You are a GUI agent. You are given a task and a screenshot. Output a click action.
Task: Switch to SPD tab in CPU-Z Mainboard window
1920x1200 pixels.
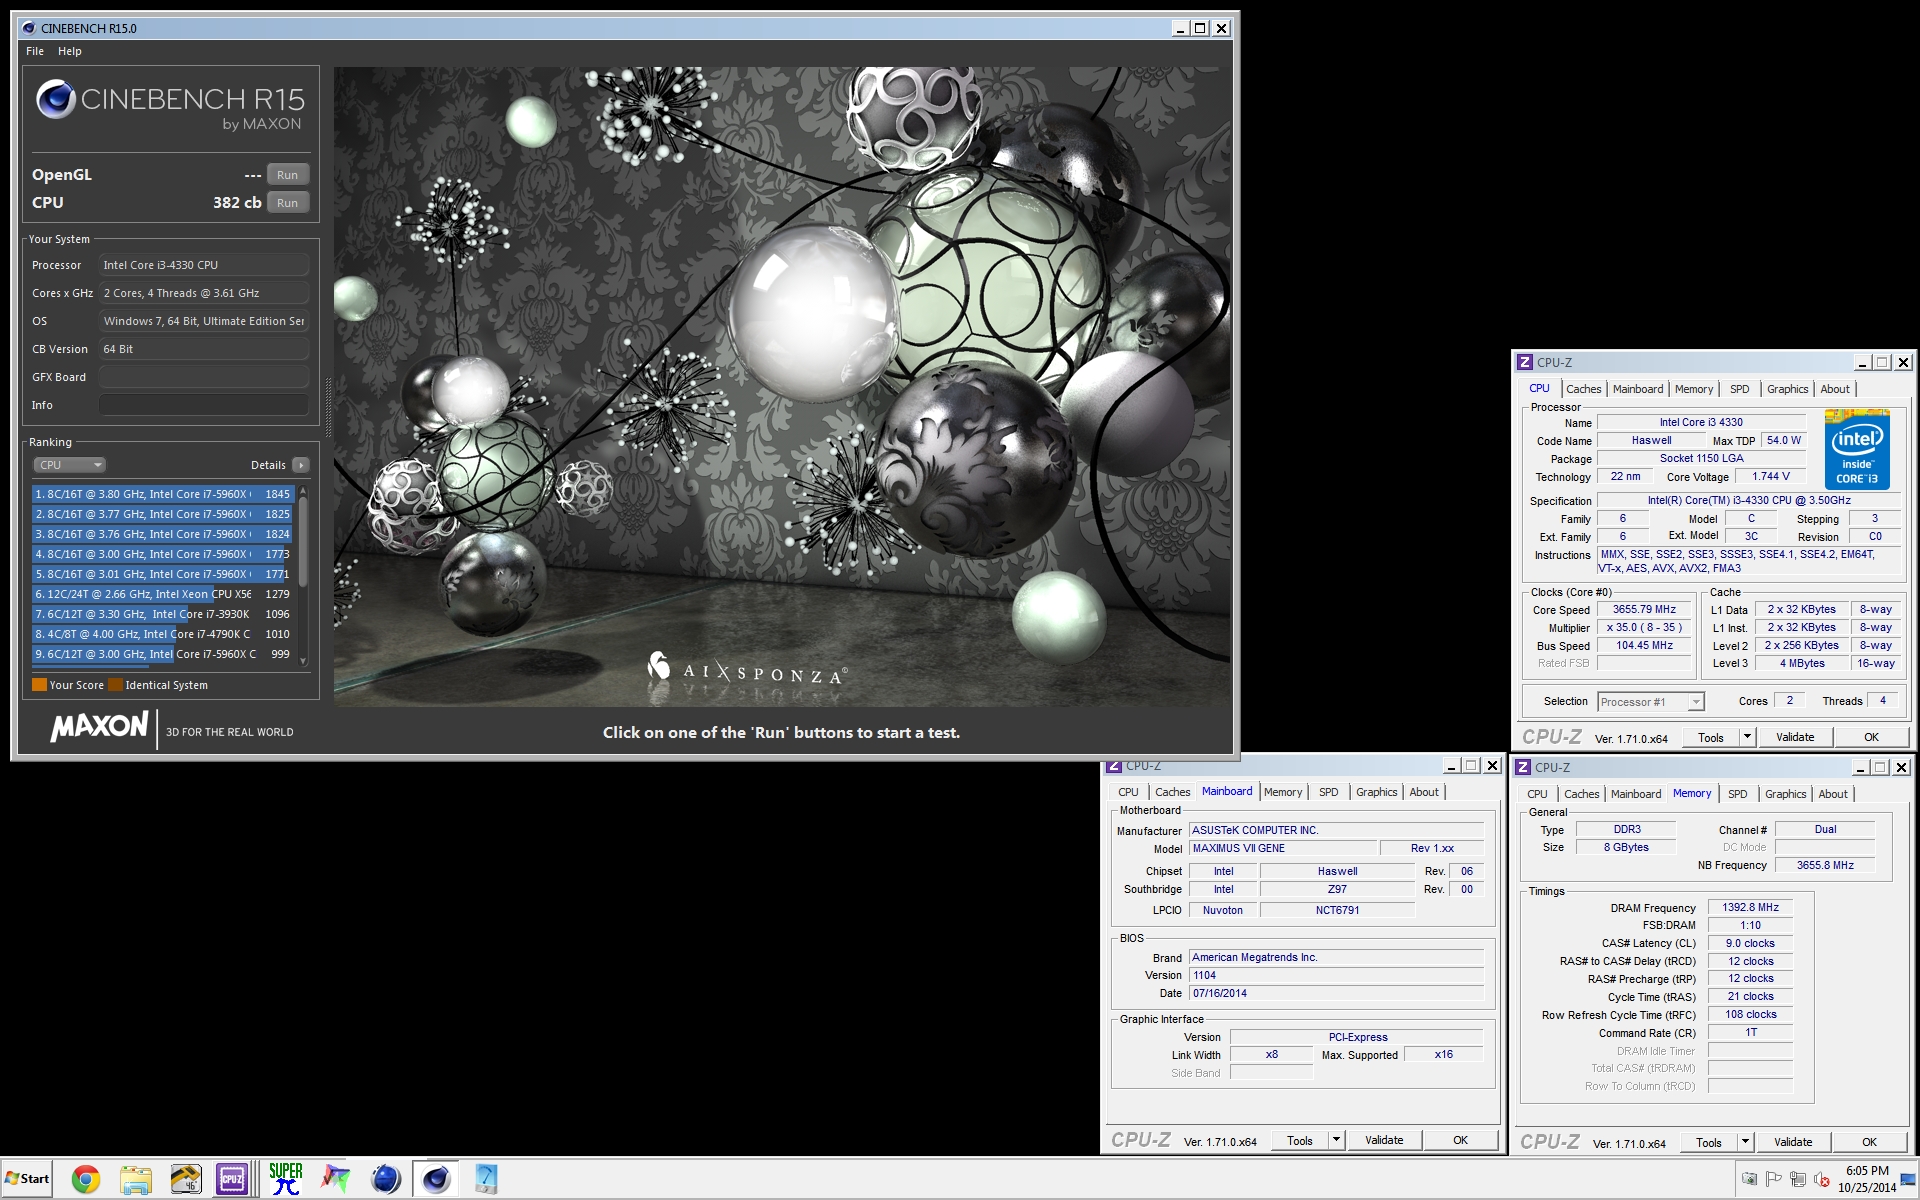pyautogui.click(x=1328, y=792)
